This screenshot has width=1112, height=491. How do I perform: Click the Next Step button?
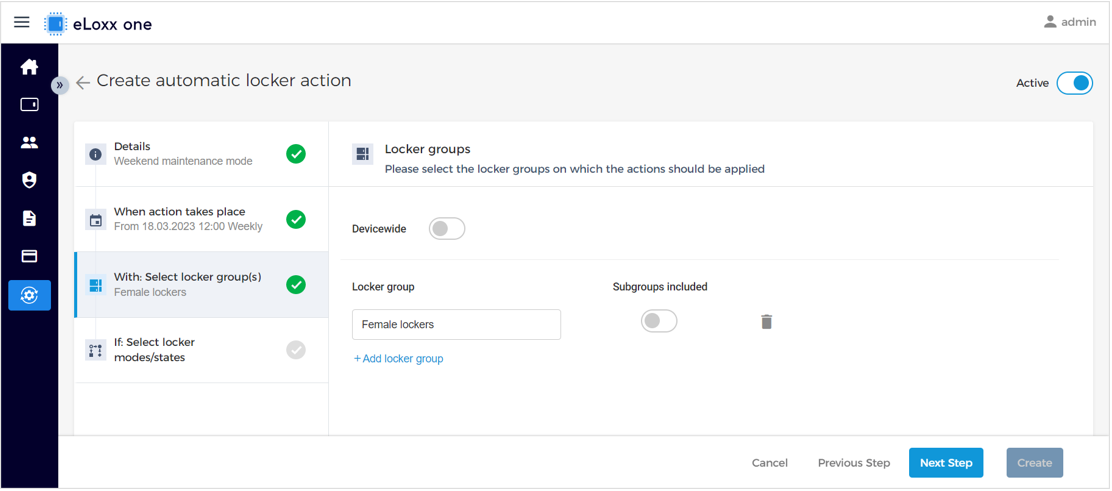pyautogui.click(x=946, y=463)
